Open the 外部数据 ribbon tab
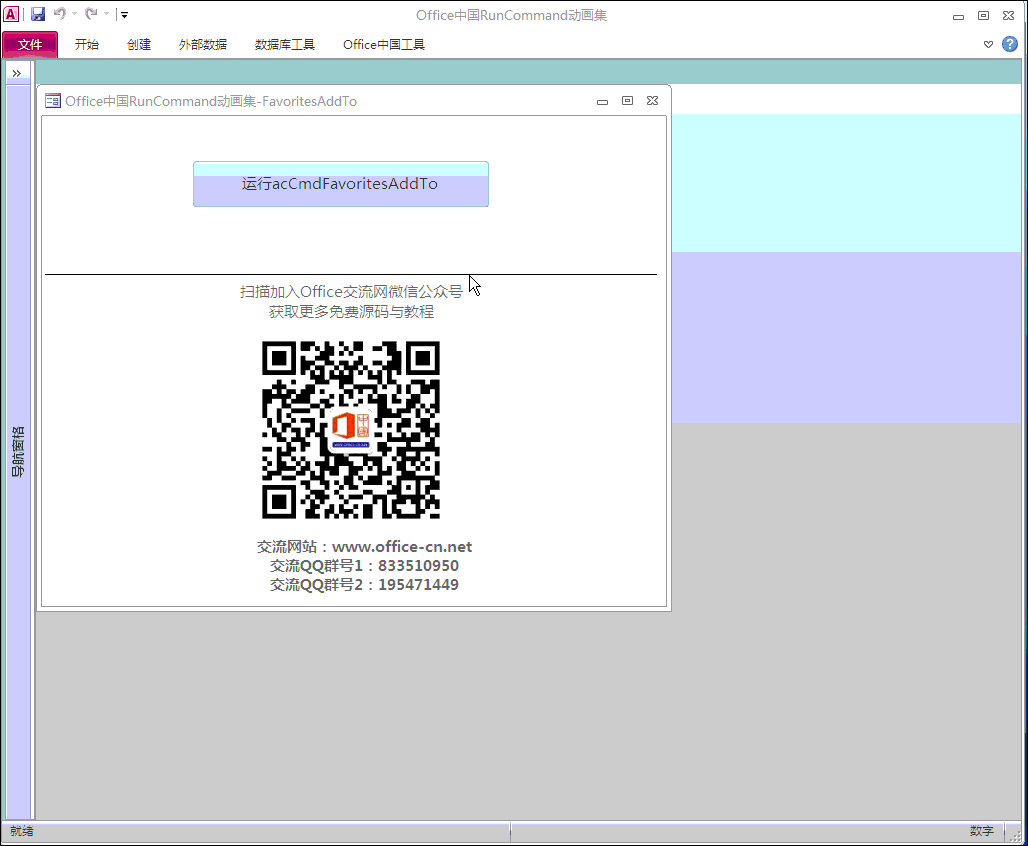 203,45
